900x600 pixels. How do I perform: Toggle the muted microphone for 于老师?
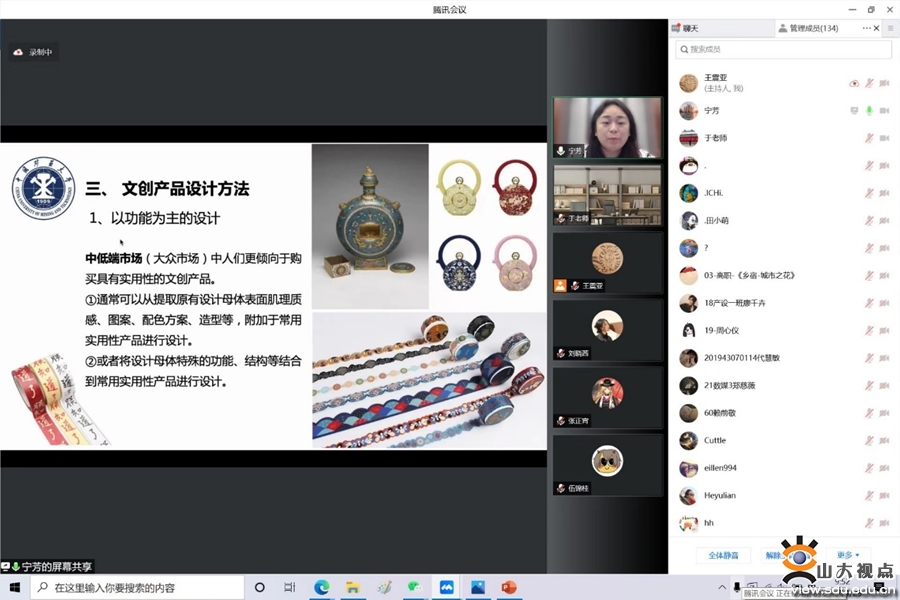tap(869, 138)
